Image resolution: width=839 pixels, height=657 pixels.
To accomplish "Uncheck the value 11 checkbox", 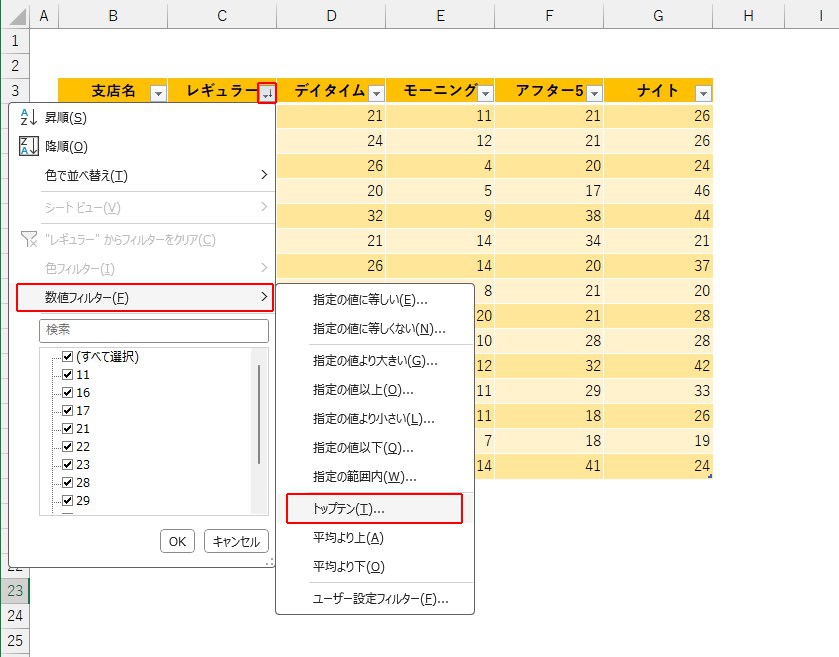I will click(68, 375).
